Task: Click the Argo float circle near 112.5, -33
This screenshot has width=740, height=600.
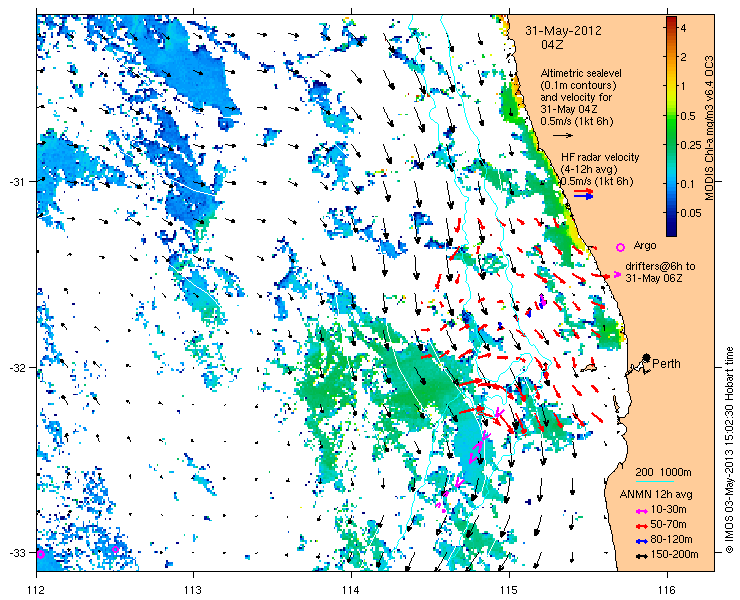Action: pos(115,549)
